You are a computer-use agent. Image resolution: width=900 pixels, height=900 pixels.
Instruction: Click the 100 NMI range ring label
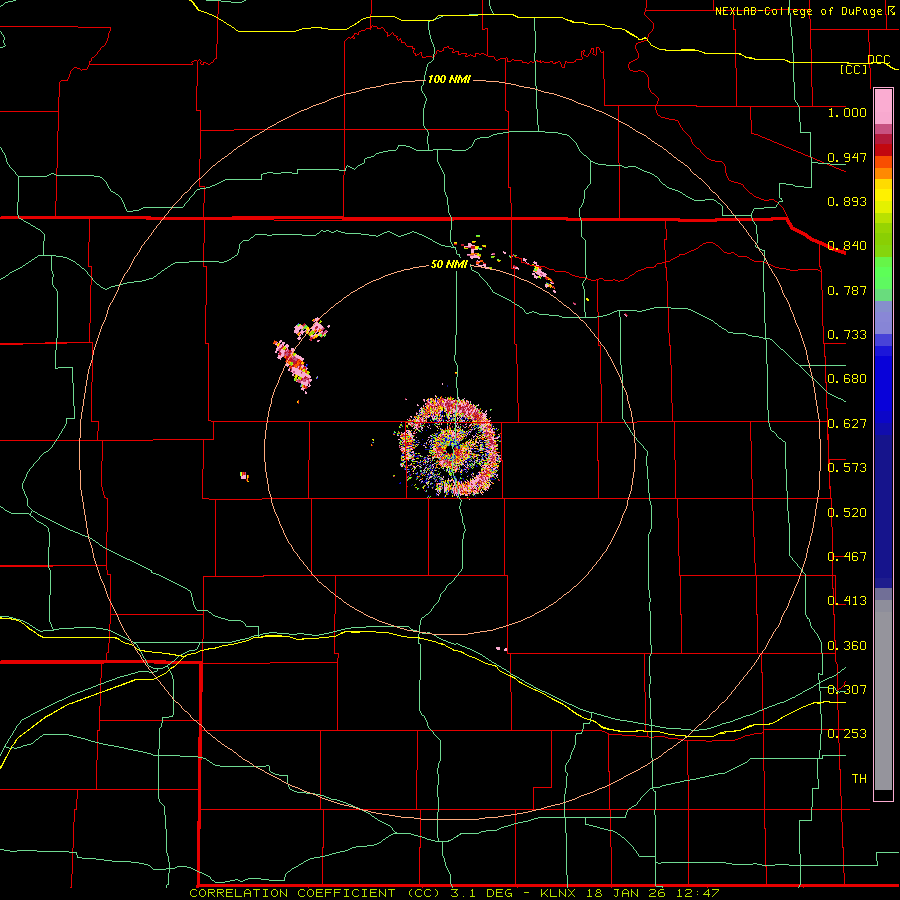point(449,79)
